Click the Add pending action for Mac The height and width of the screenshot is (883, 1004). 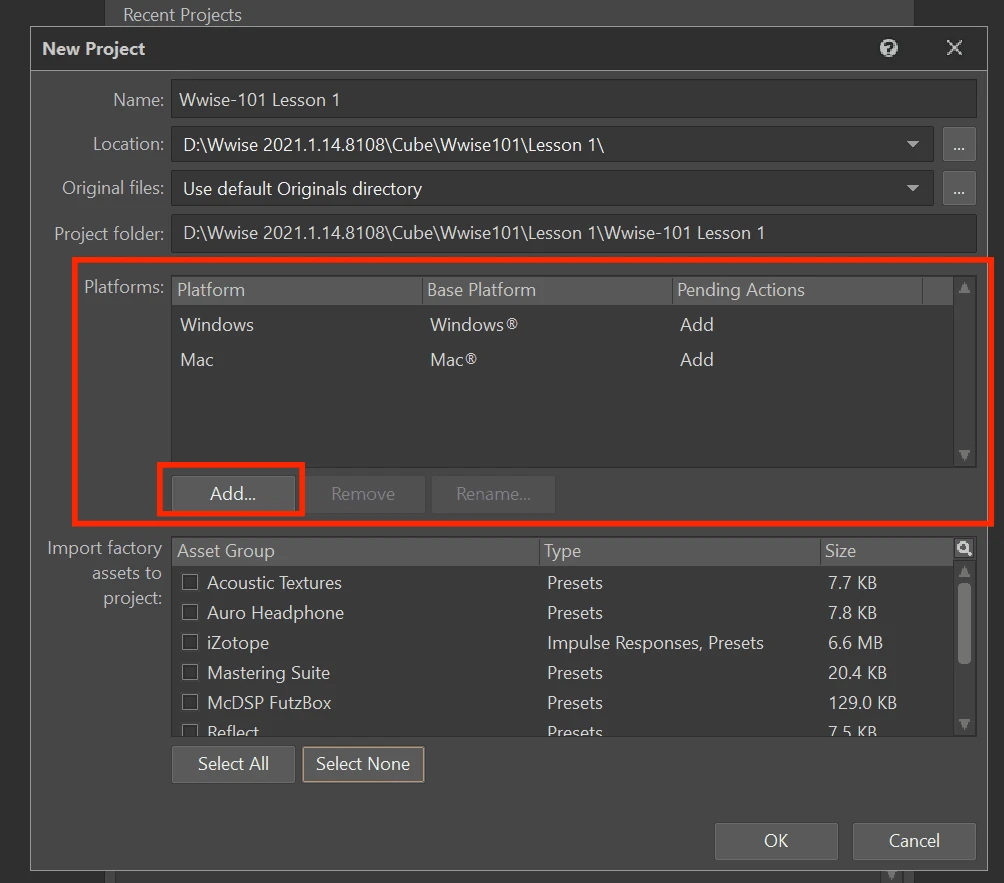(697, 359)
